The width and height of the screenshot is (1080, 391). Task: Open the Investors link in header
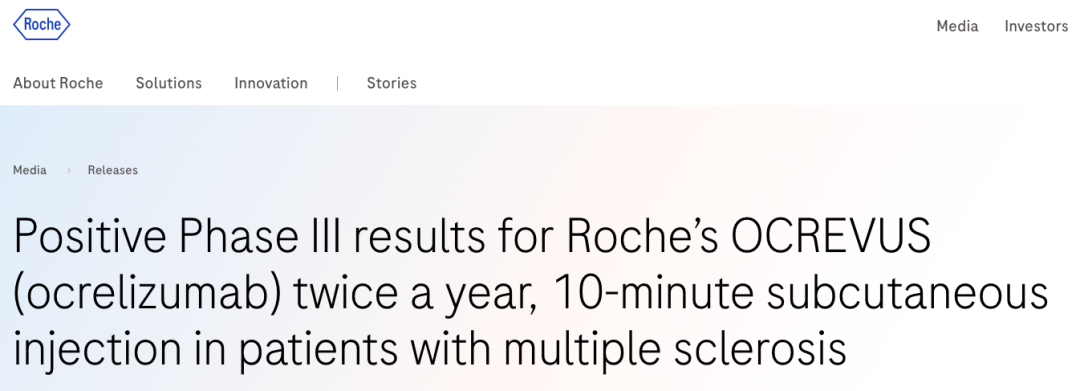[1036, 26]
